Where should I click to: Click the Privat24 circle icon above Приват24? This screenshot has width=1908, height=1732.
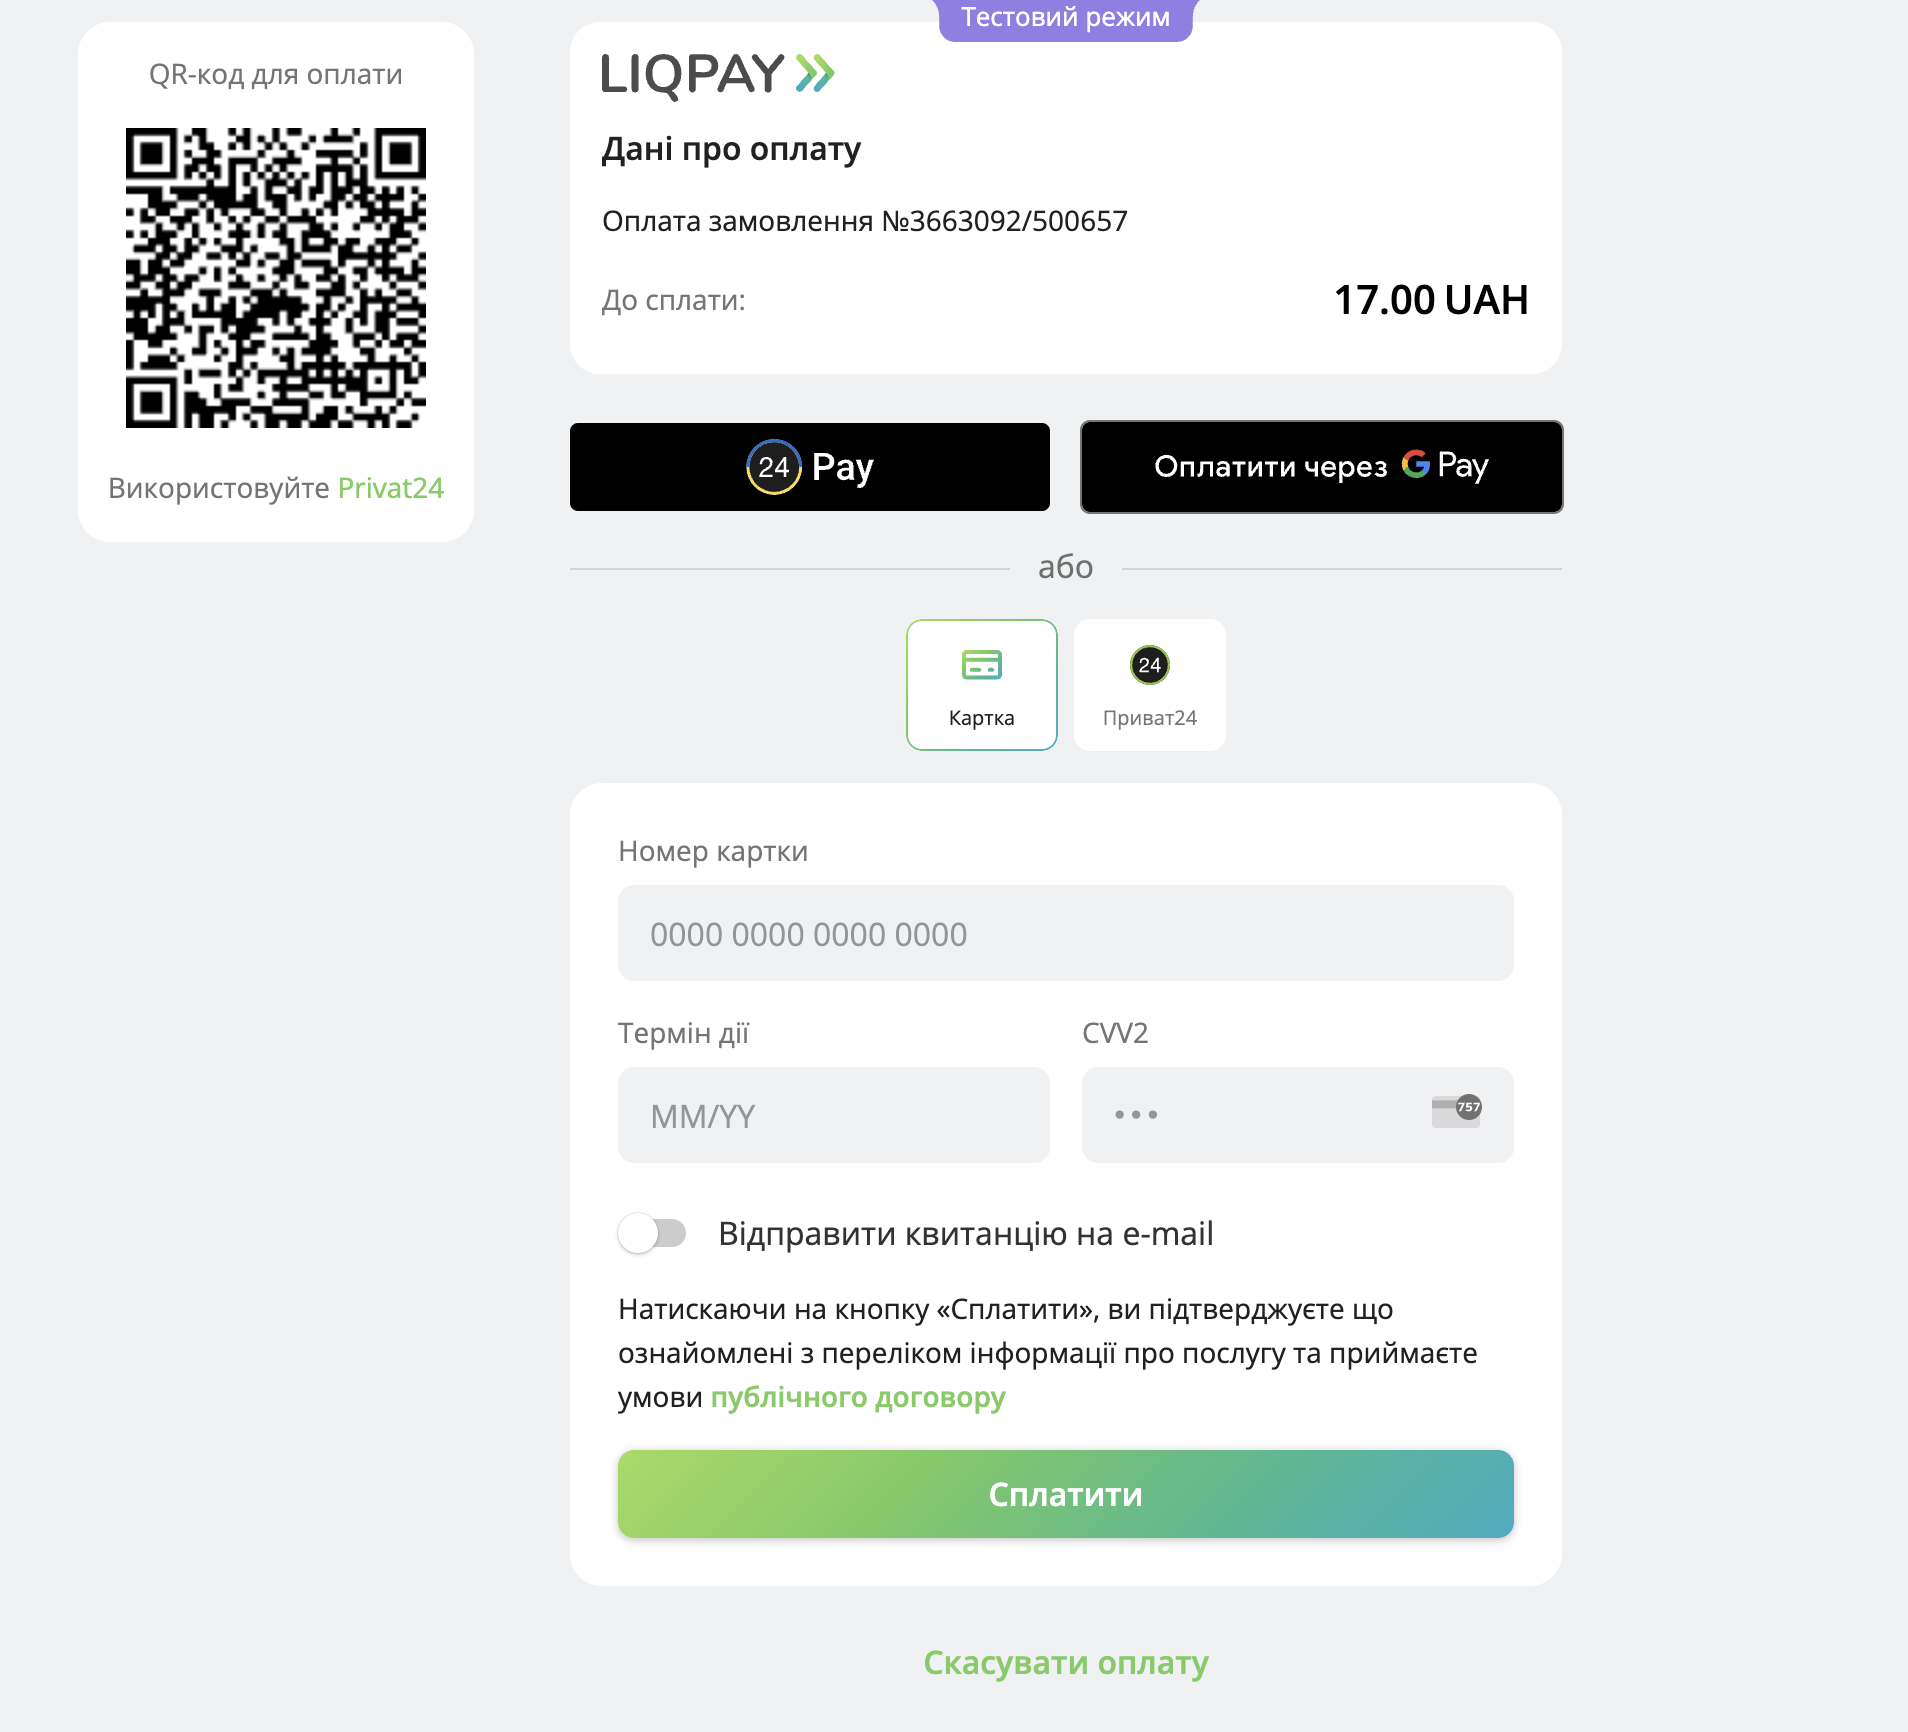[1148, 663]
